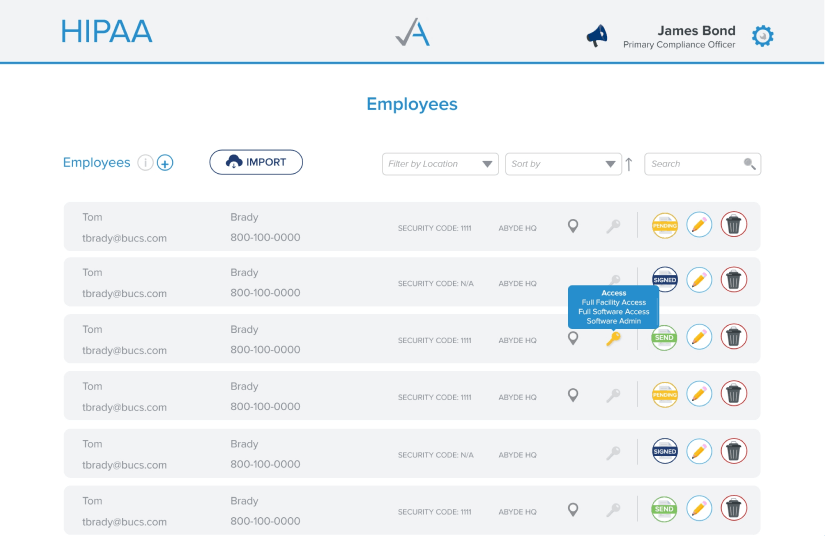Delete the second employee with trash icon
825x536 pixels.
[733, 279]
